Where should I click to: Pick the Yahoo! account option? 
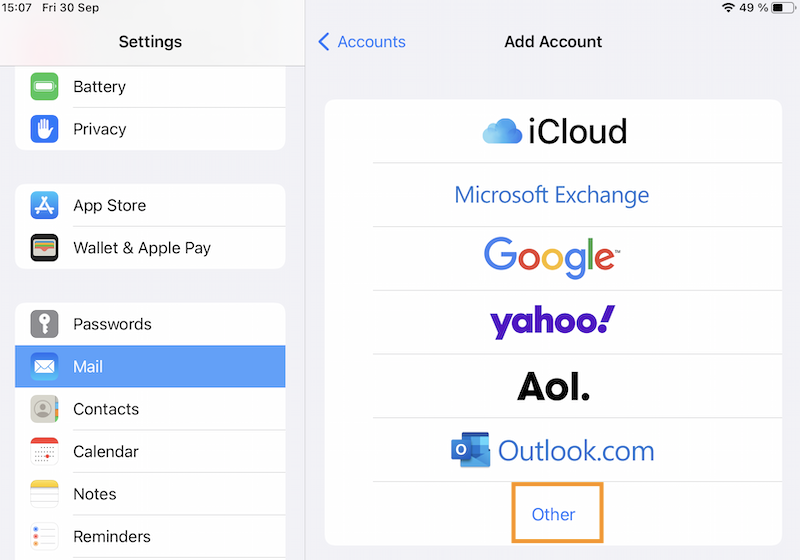pyautogui.click(x=552, y=322)
